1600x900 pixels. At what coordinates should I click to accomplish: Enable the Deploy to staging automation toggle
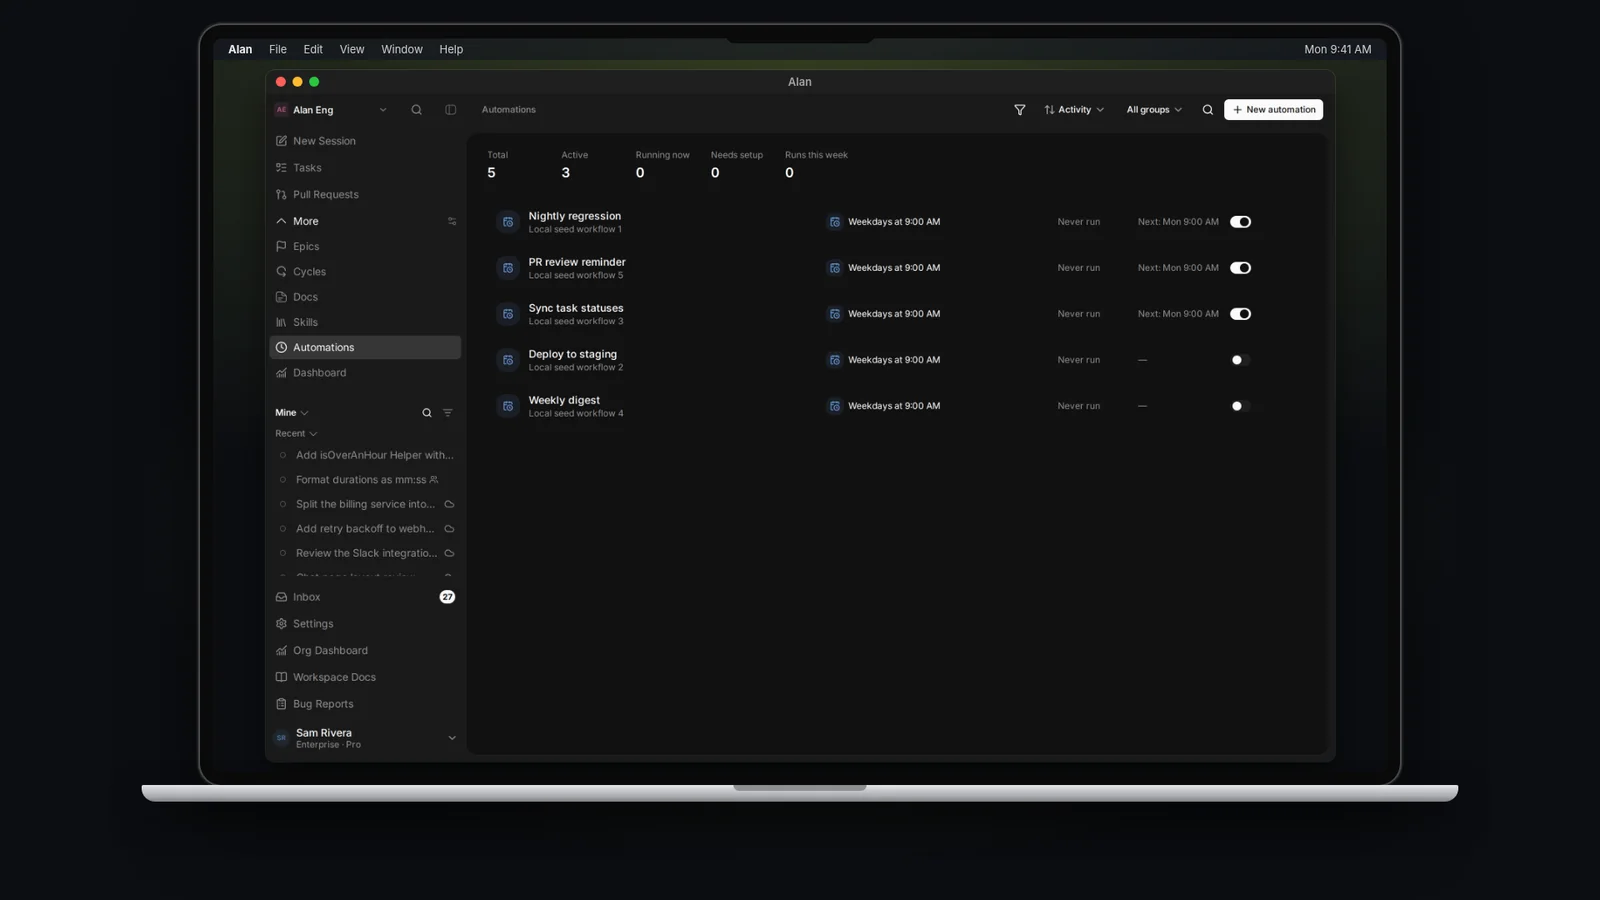coord(1240,360)
